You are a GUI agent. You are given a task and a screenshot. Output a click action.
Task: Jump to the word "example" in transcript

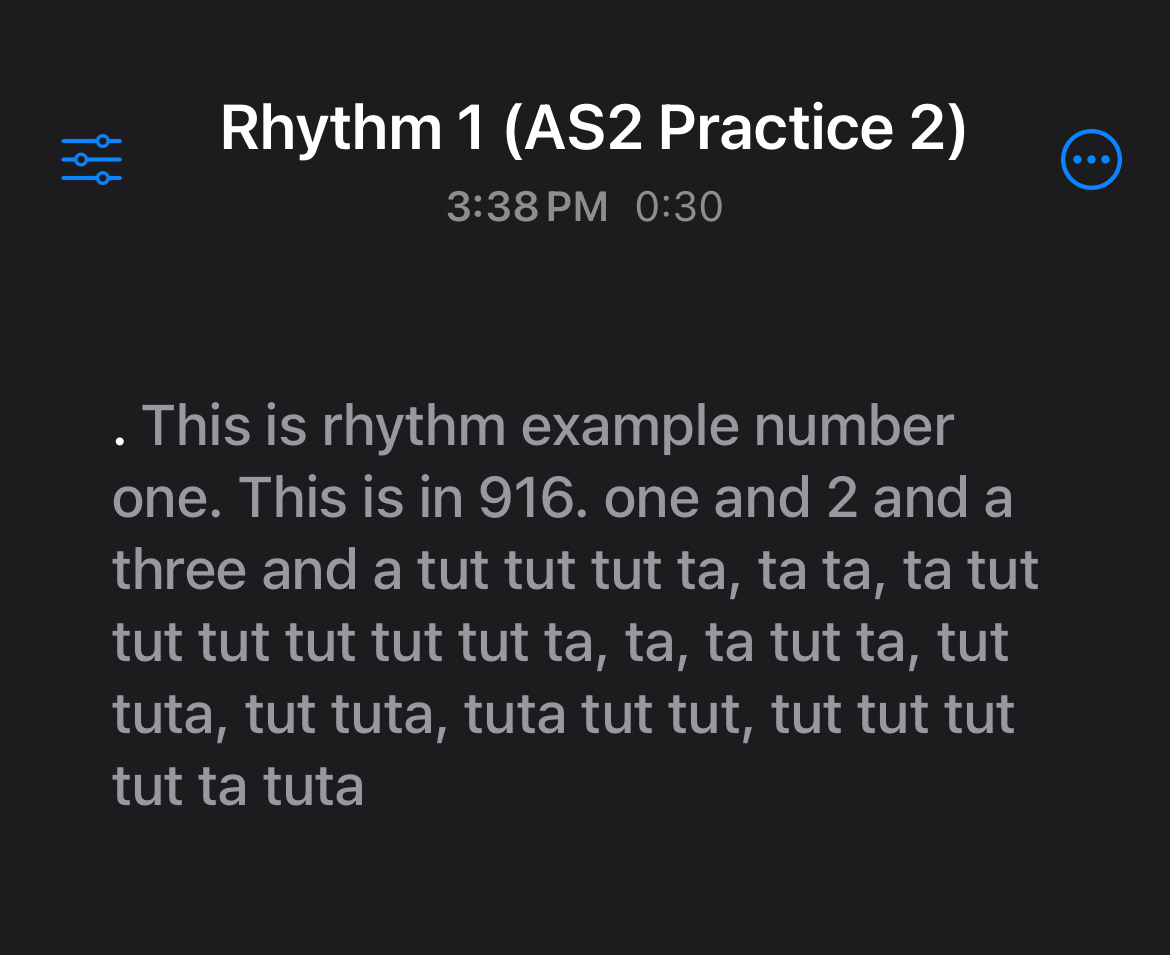tap(630, 427)
